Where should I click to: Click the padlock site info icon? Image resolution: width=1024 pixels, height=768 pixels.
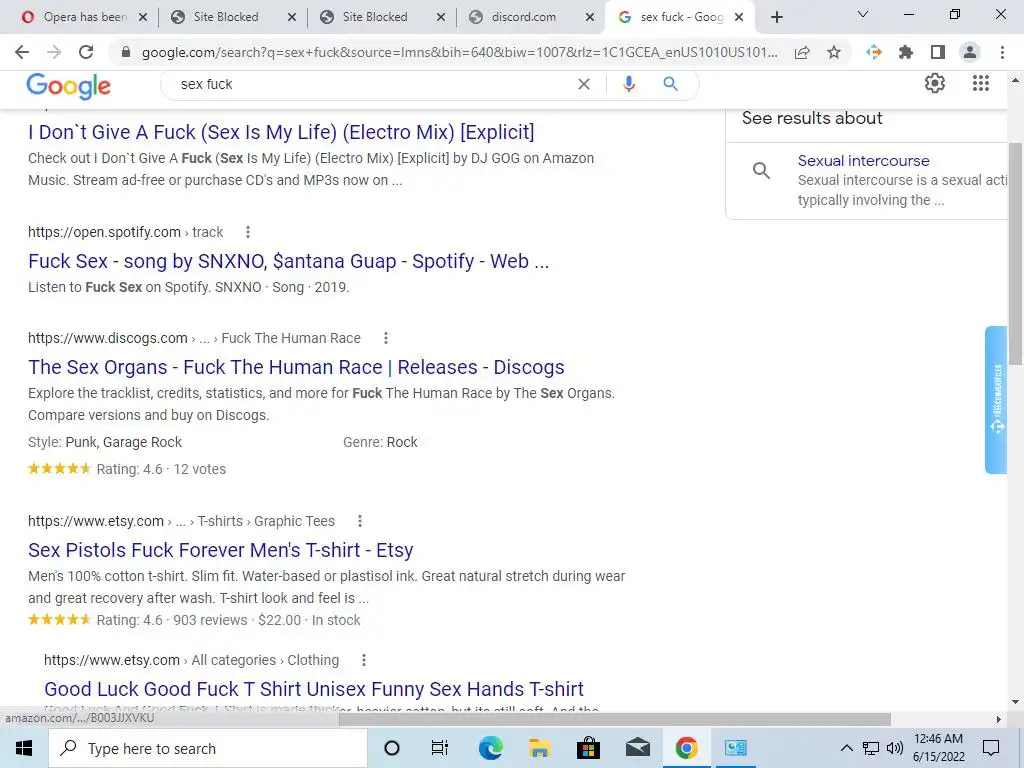[x=126, y=52]
